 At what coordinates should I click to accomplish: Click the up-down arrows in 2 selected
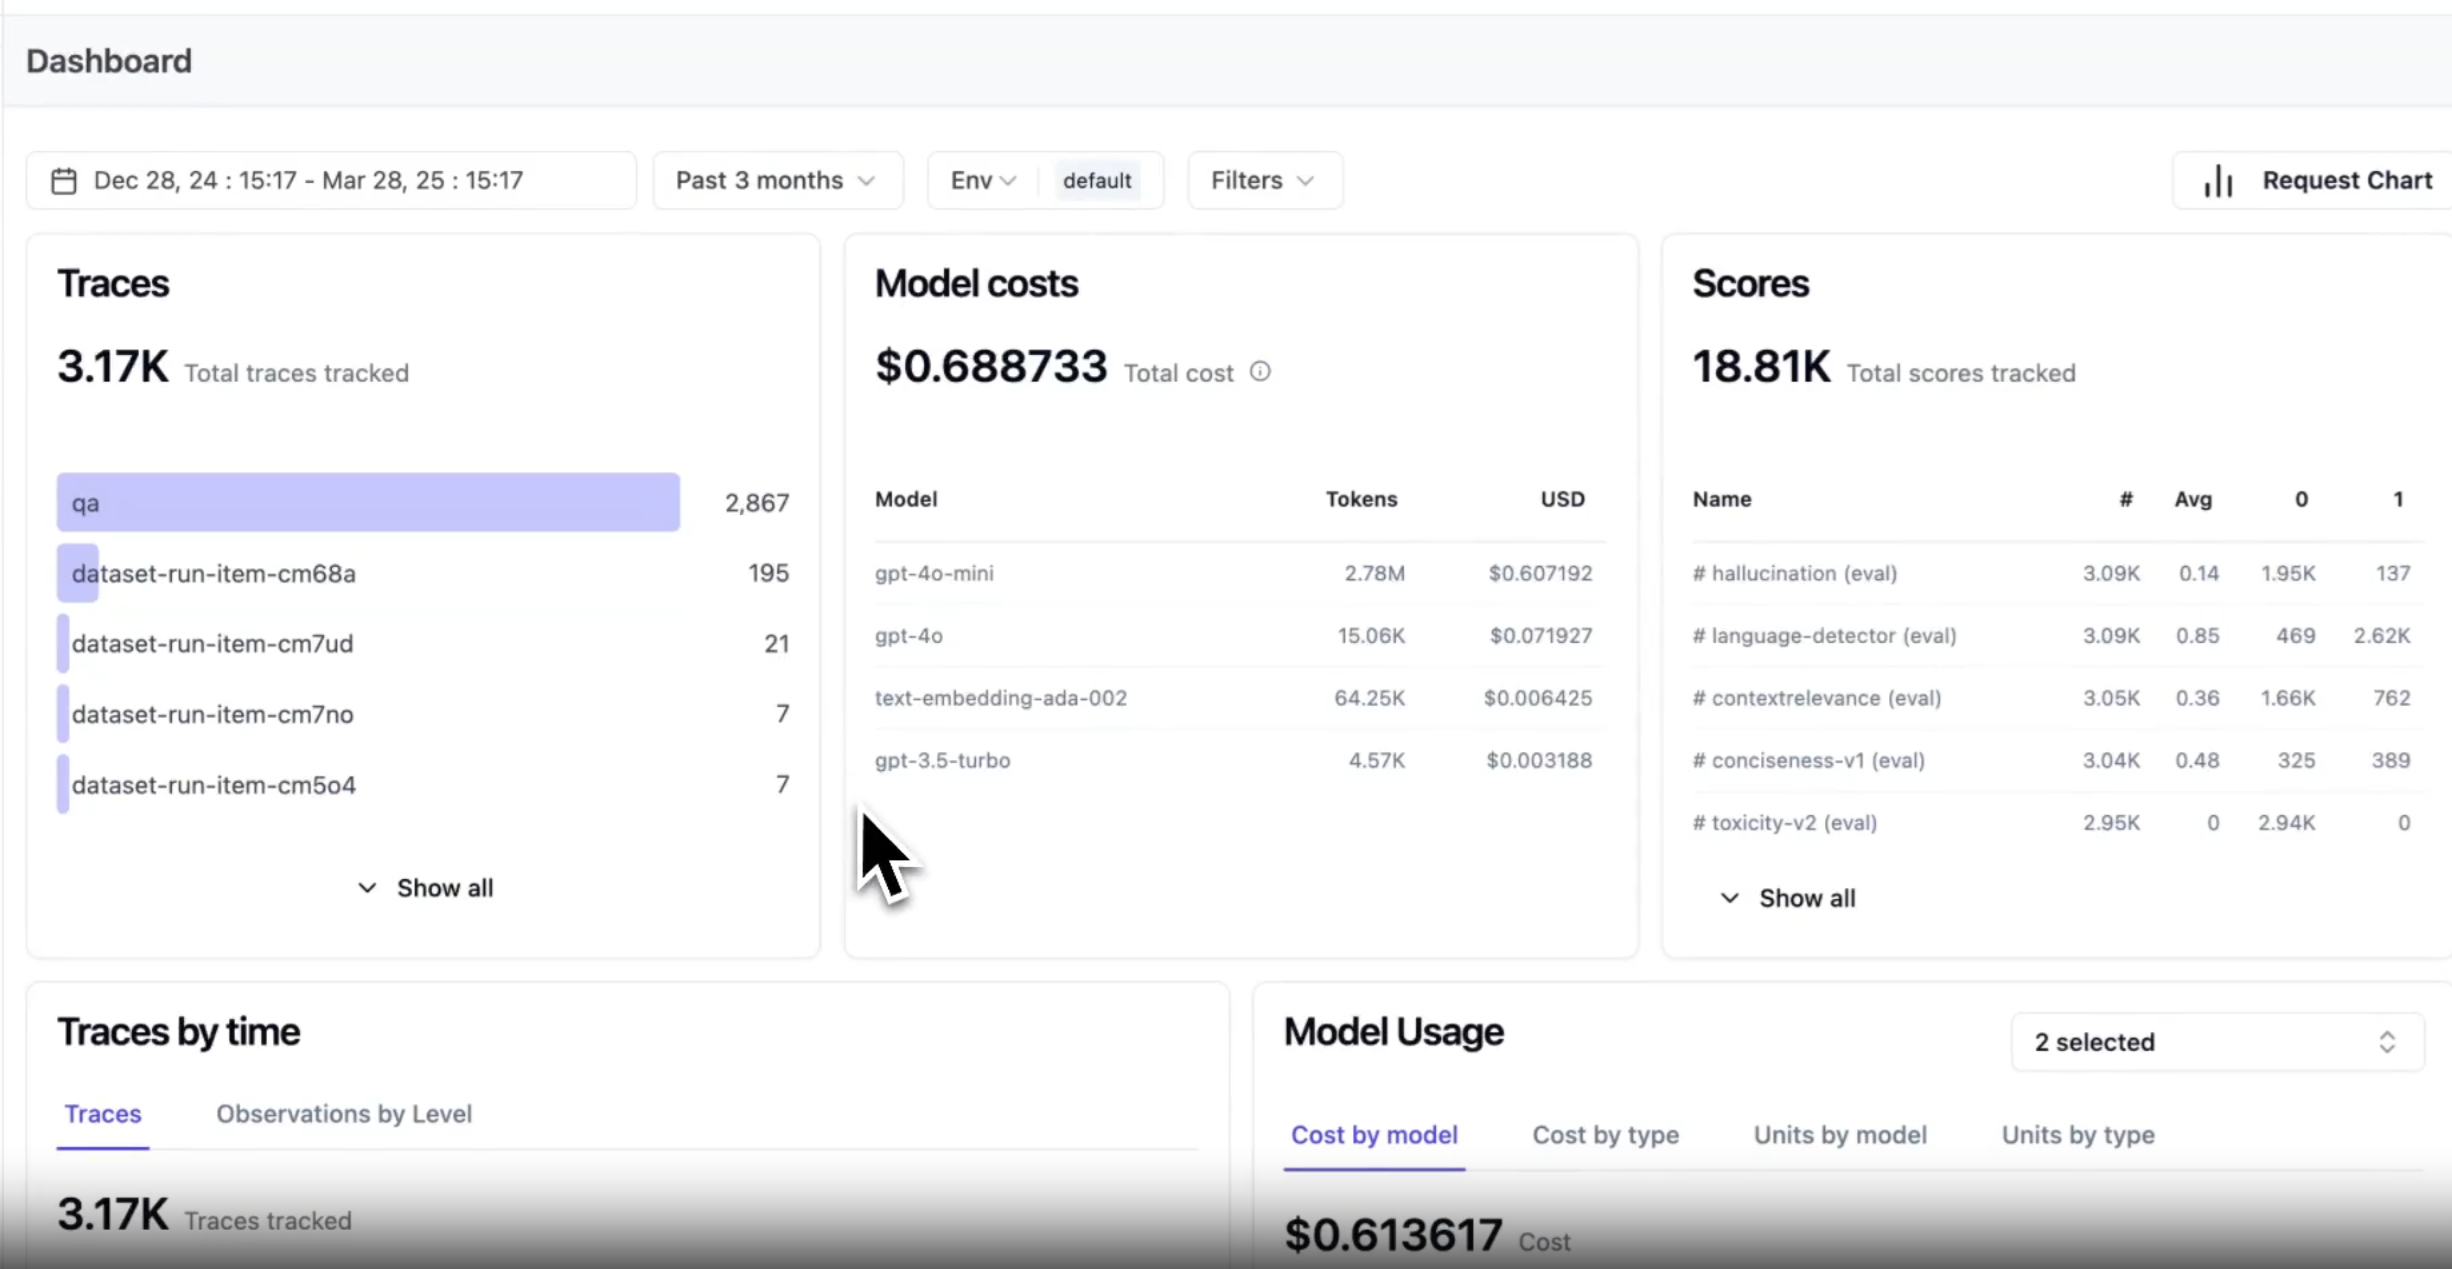click(x=2387, y=1042)
